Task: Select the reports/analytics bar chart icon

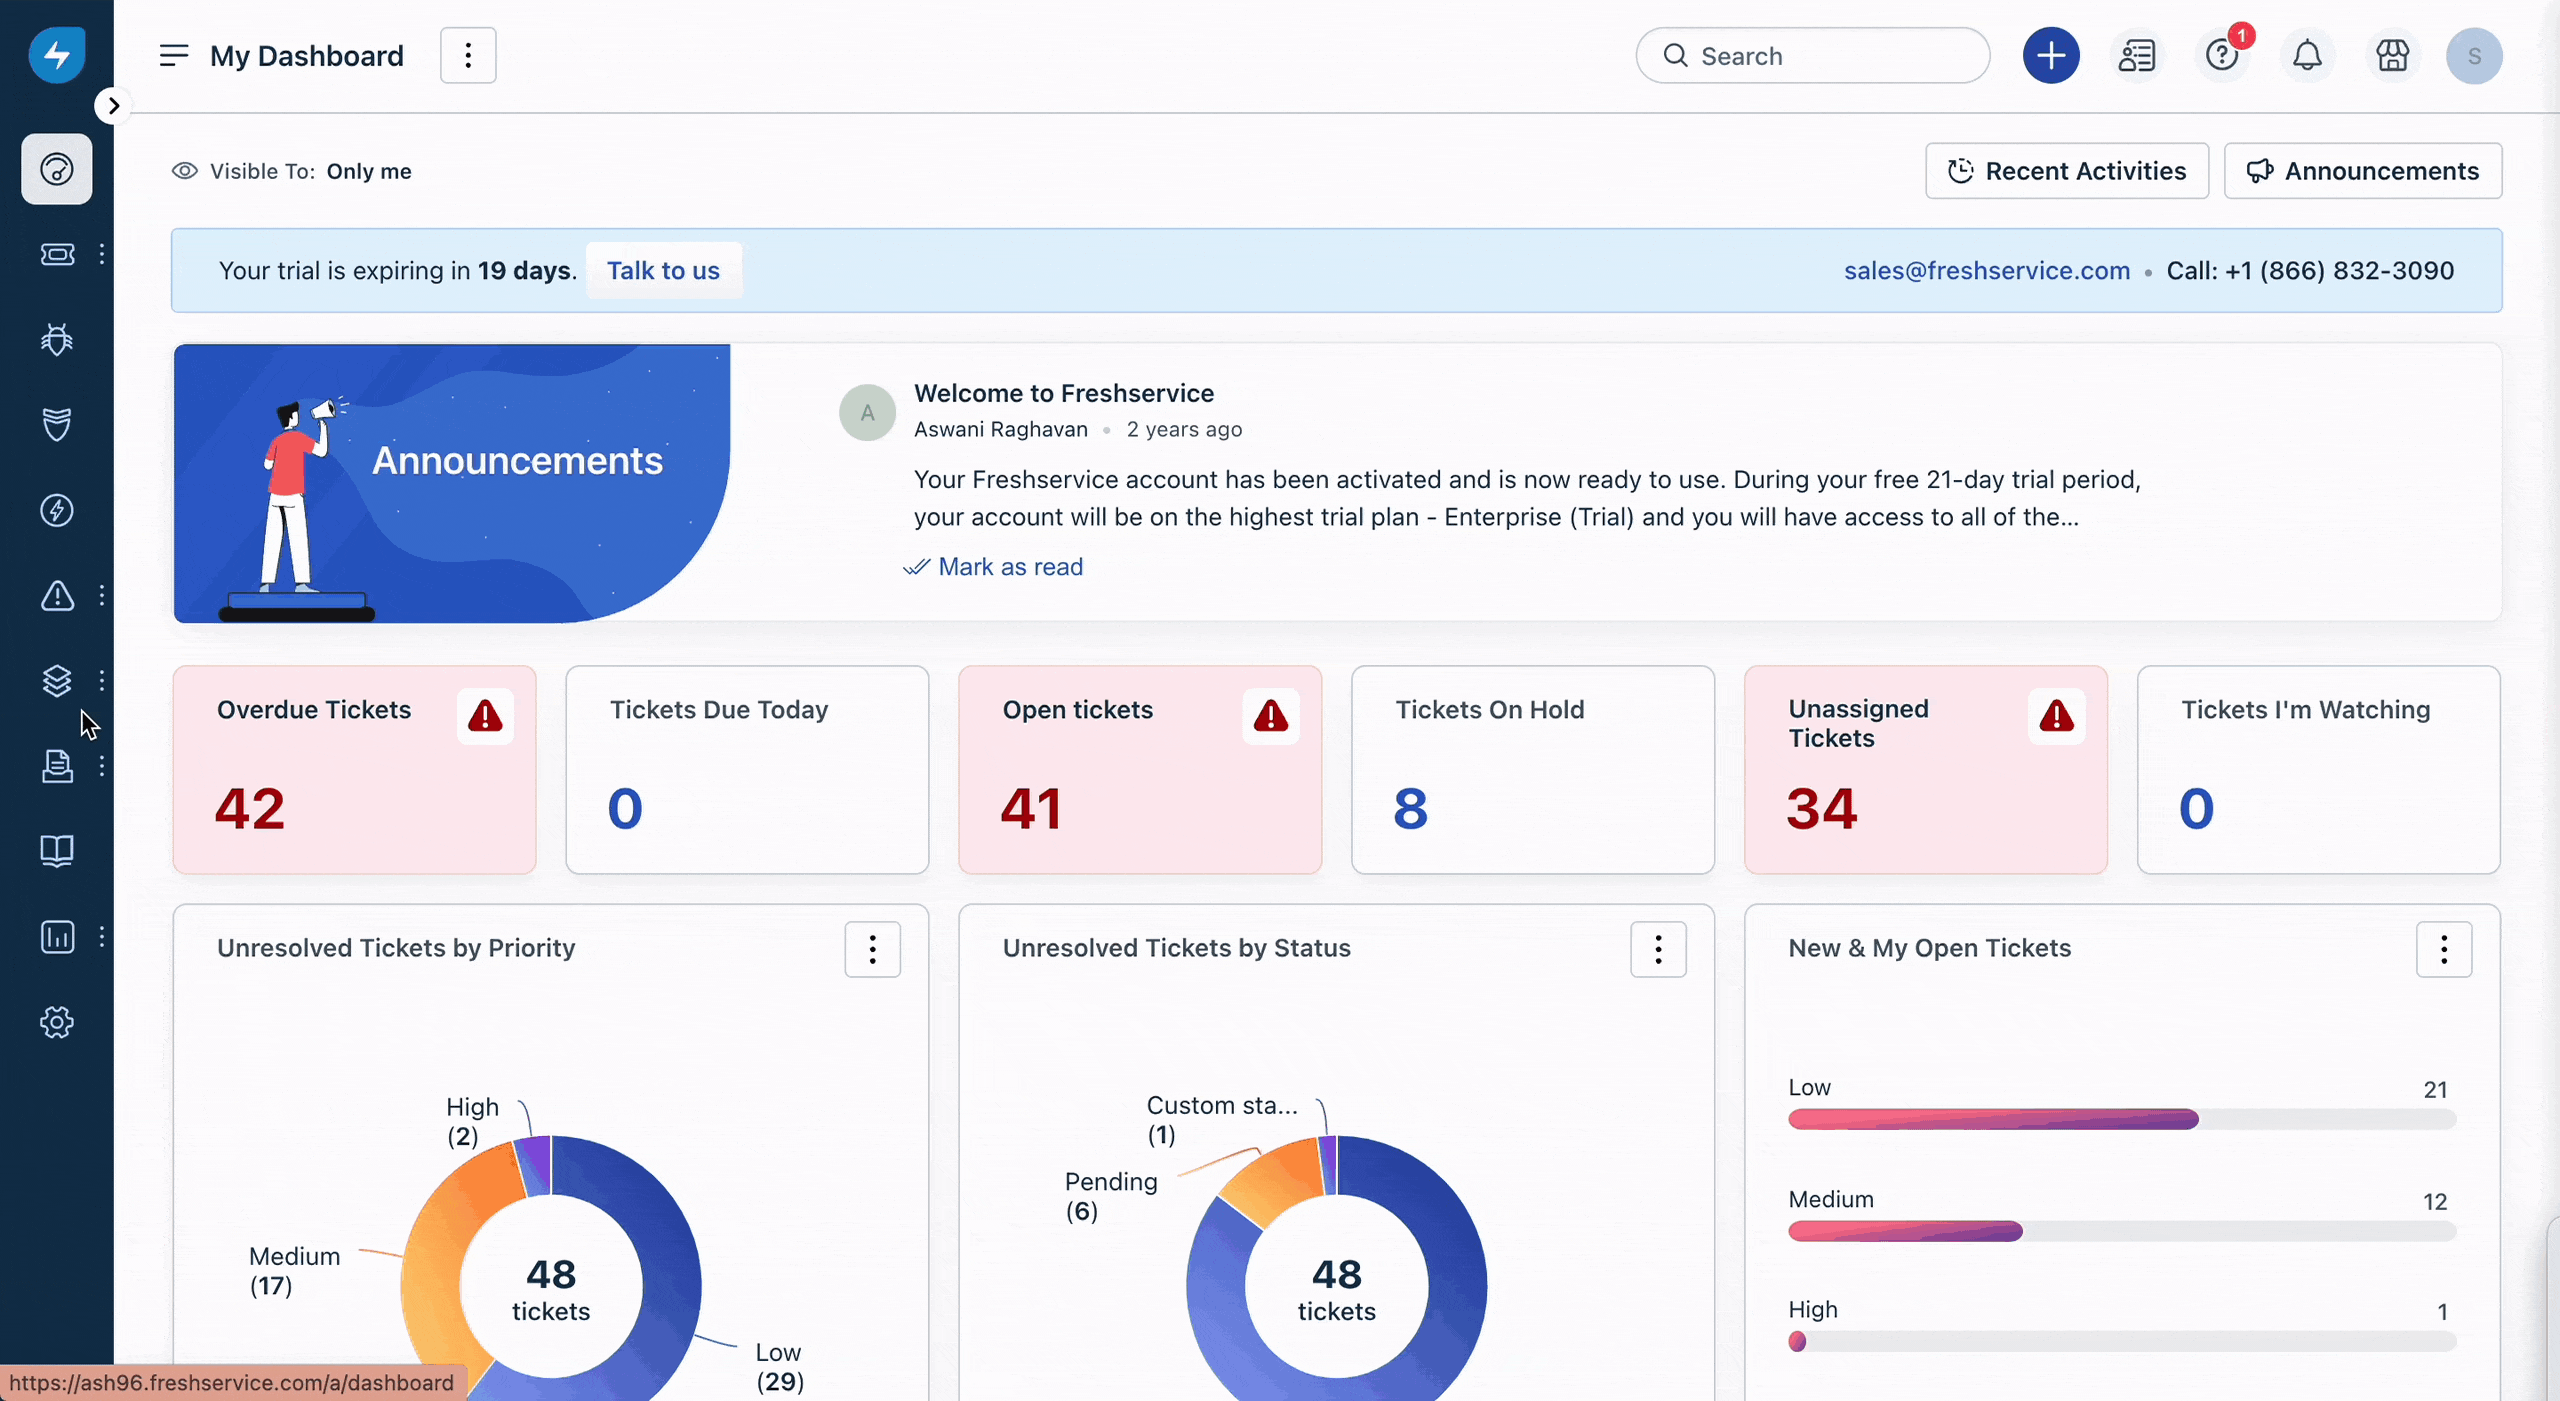Action: tap(57, 935)
